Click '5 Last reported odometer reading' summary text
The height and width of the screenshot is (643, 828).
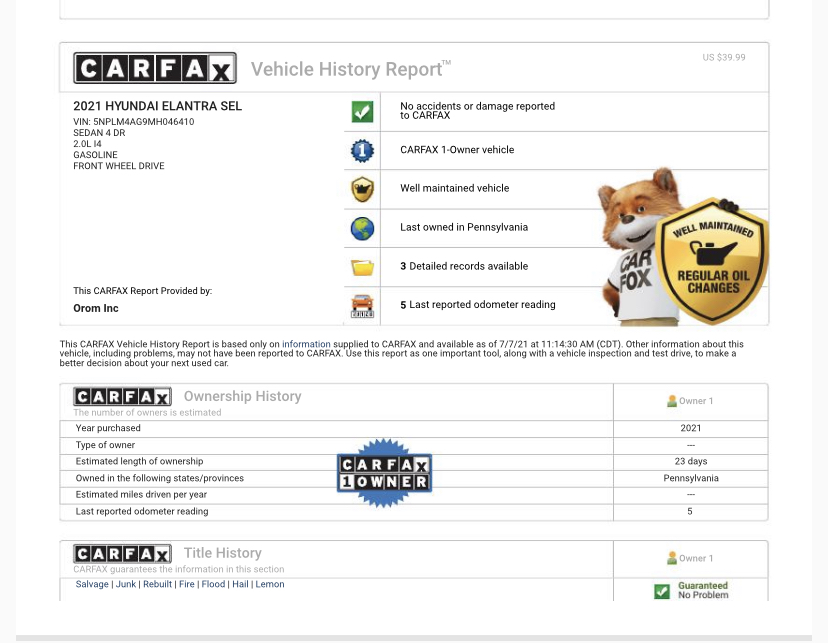[478, 305]
